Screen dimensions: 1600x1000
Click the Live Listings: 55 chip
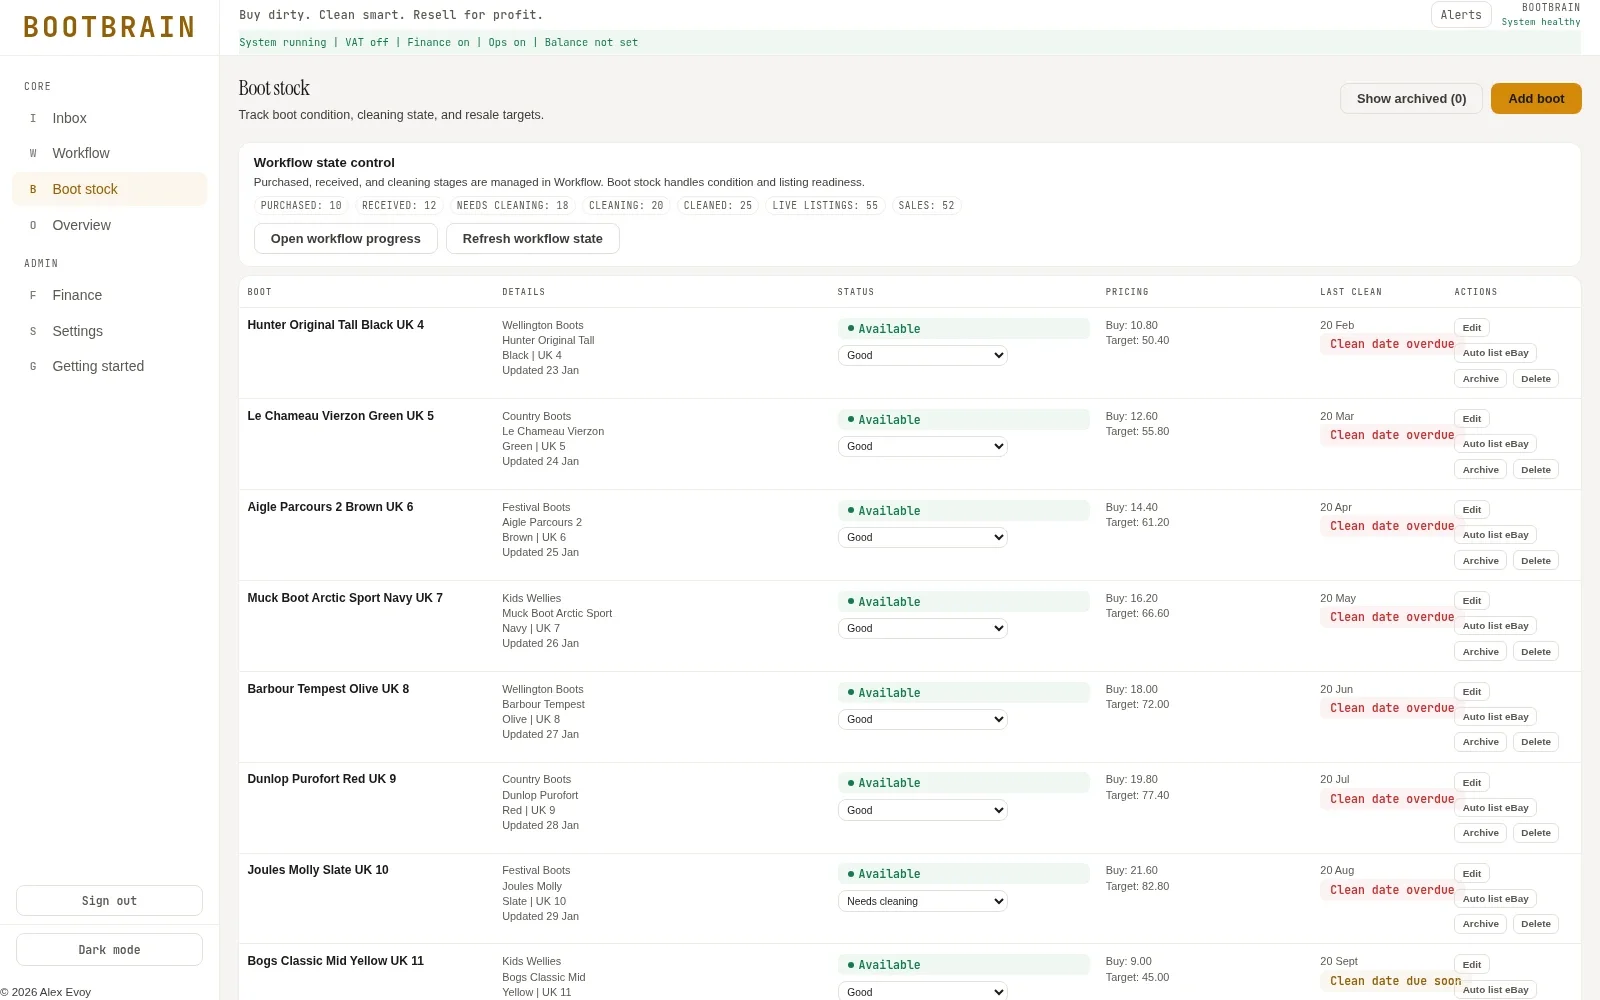pyautogui.click(x=825, y=206)
